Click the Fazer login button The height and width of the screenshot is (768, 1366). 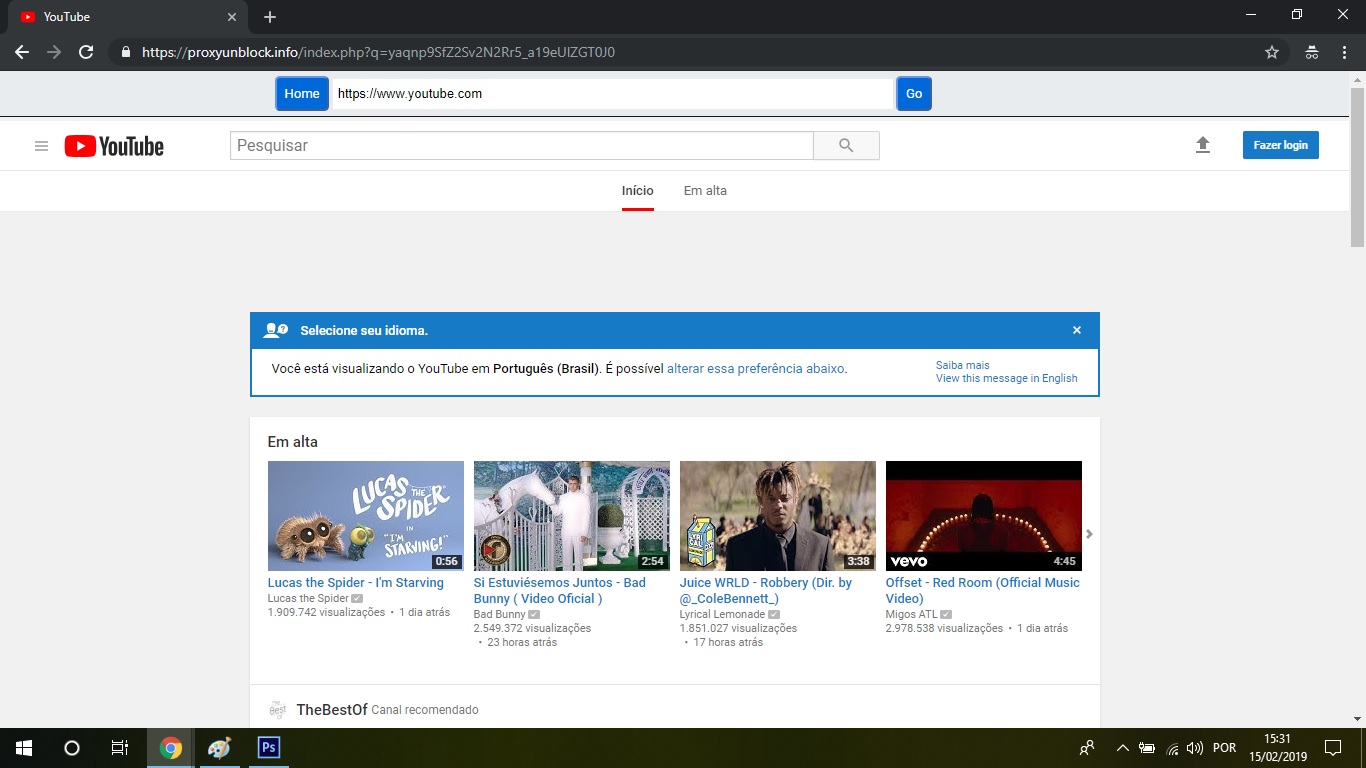[1281, 145]
